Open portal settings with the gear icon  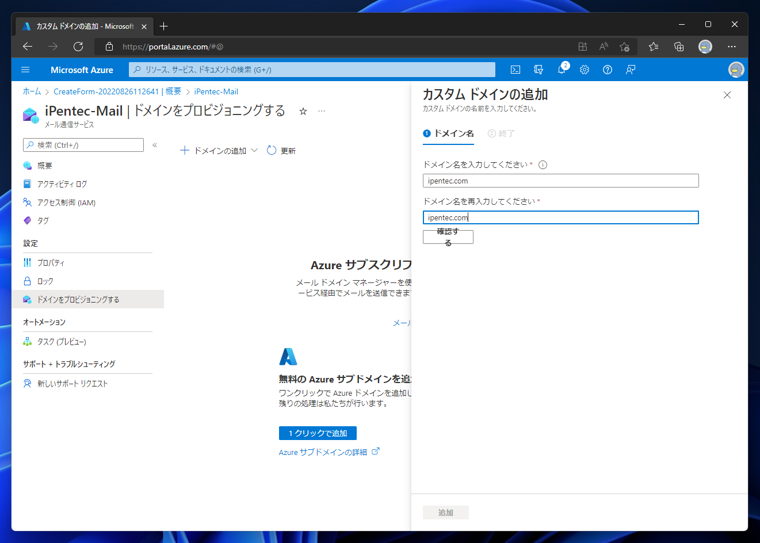click(x=585, y=70)
